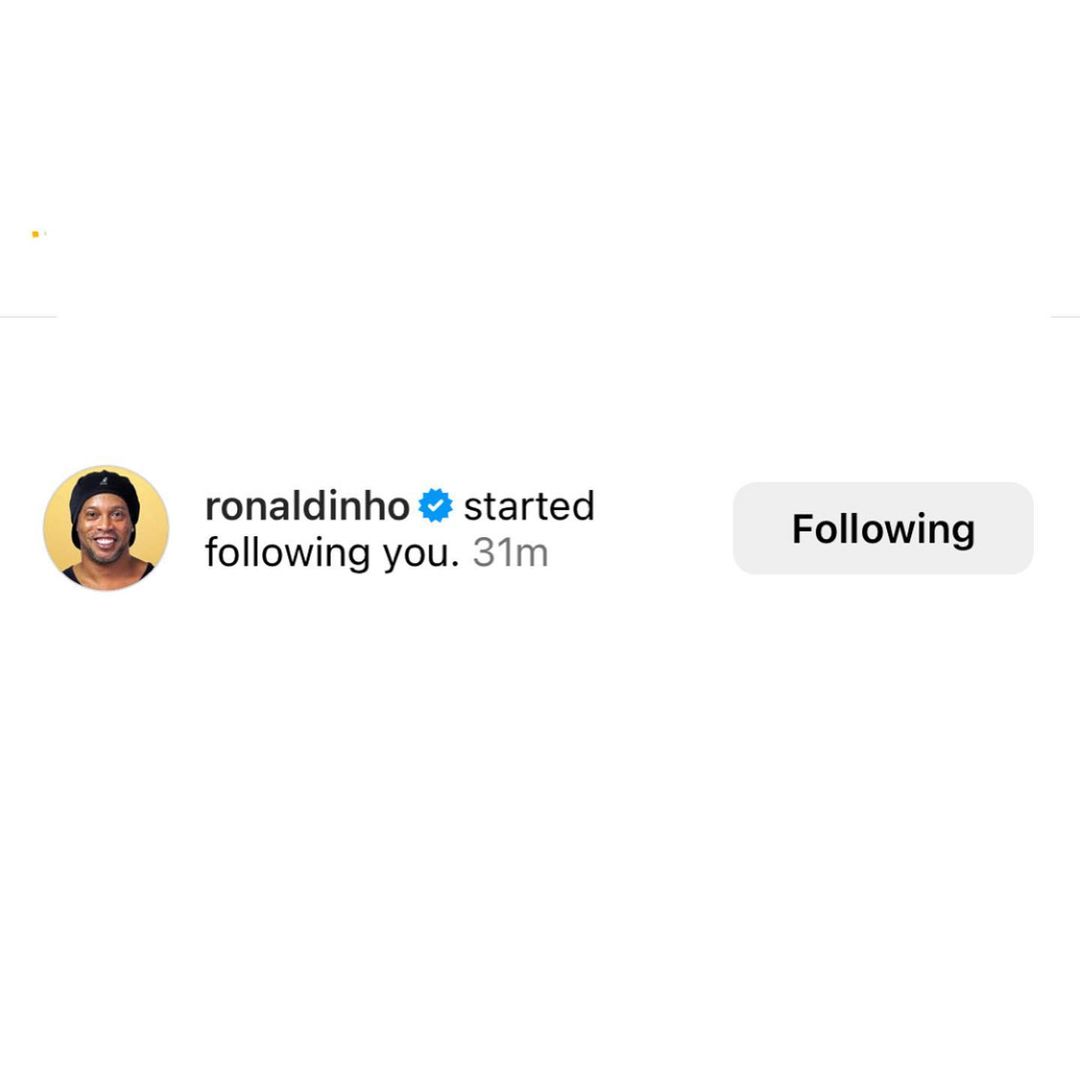Viewport: 1080px width, 1080px height.
Task: Open the ronaldinho account profile picture
Action: (106, 528)
